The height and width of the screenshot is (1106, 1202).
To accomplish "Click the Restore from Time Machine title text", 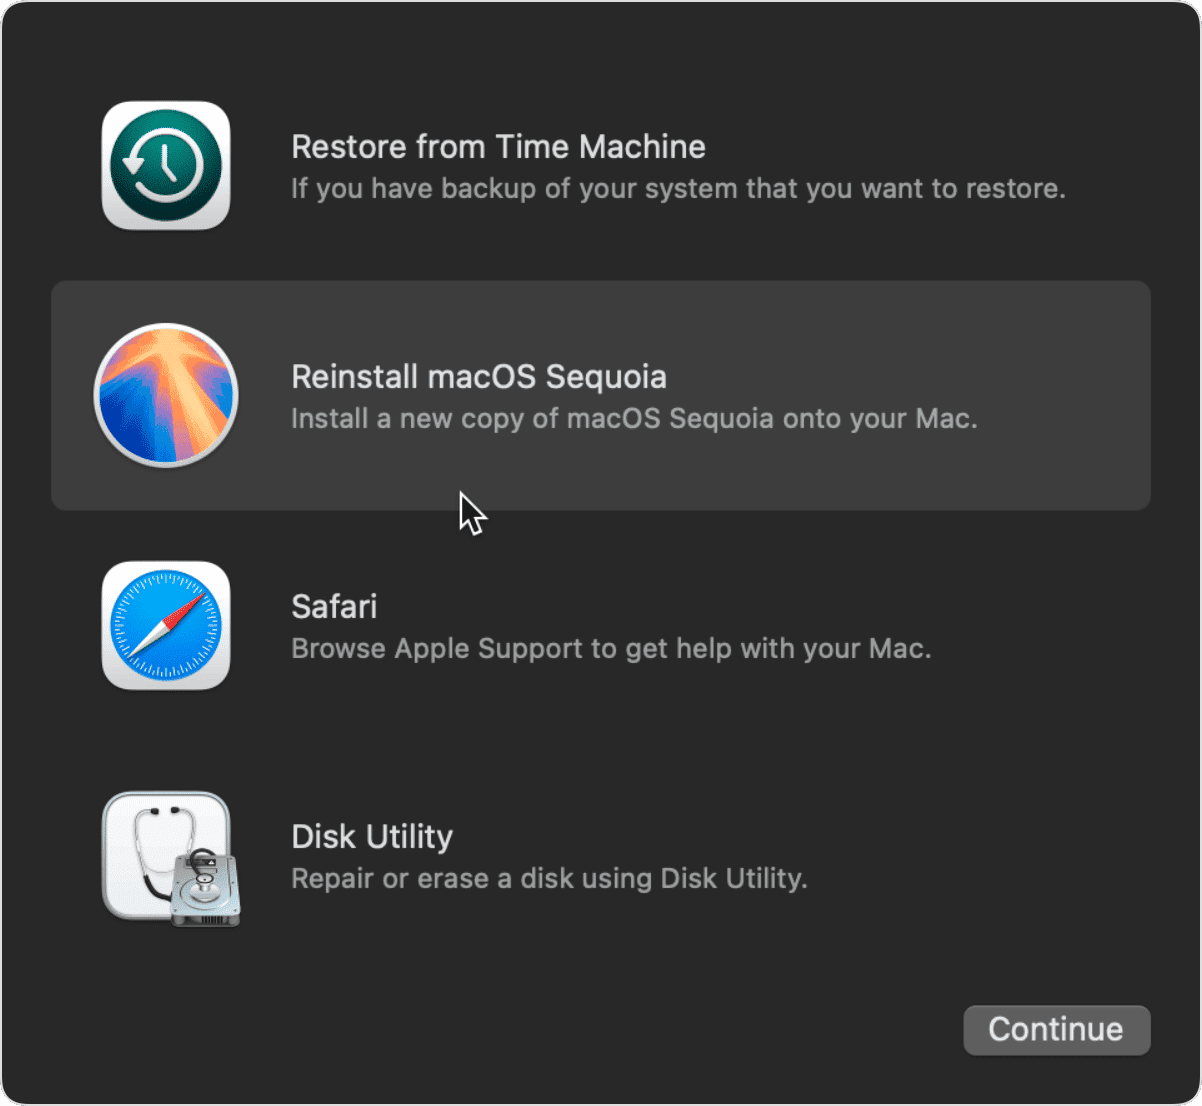I will point(498,146).
